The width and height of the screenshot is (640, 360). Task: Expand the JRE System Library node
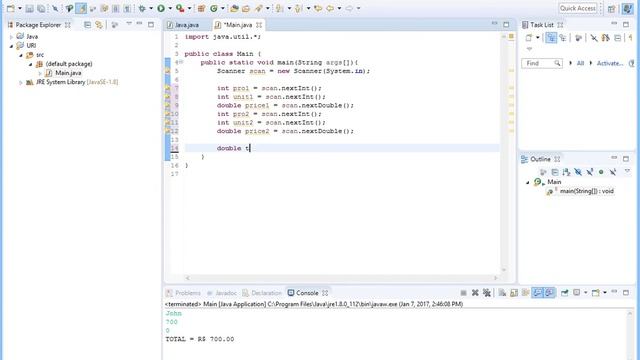tap(21, 82)
